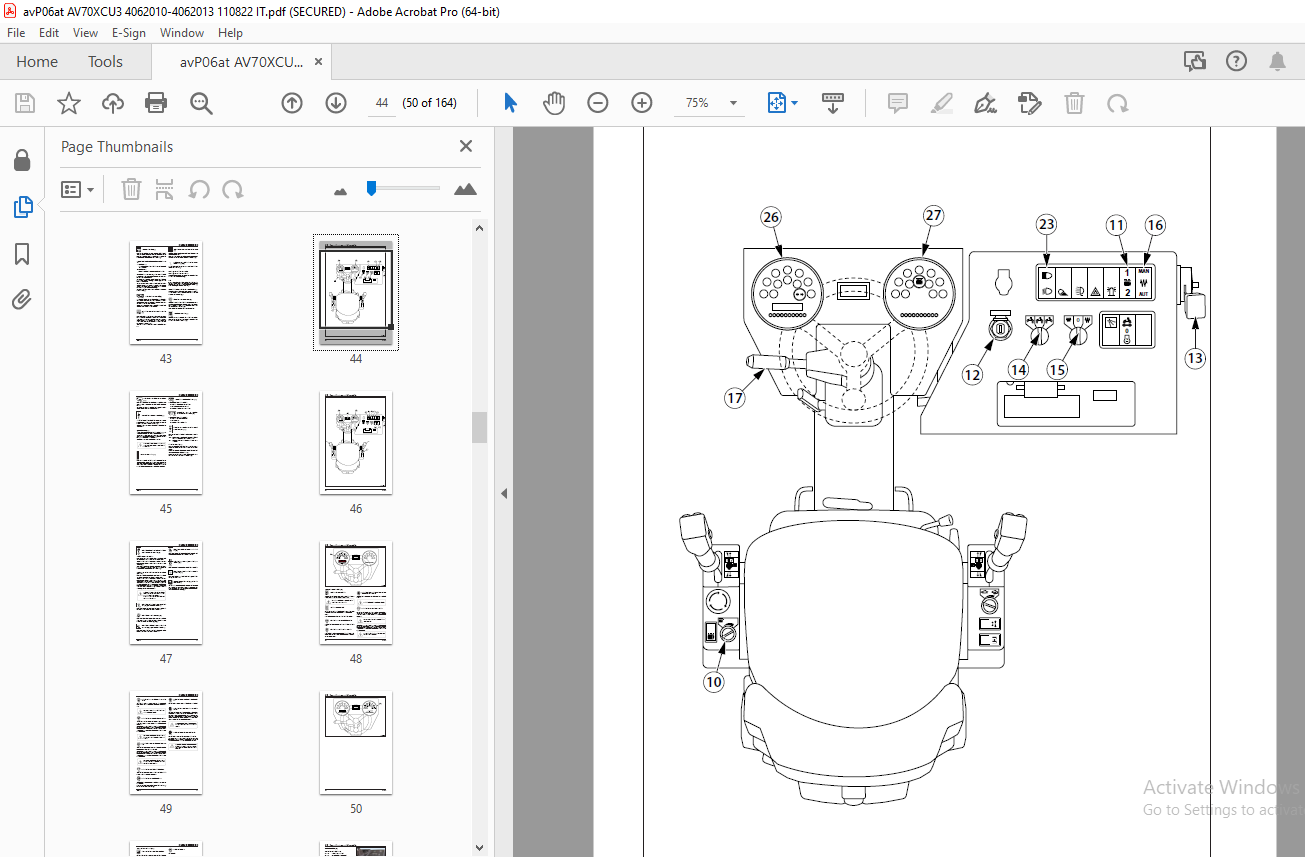Click thumbnails panel scrollbar up arrow
Screen dimensions: 1305x857
(480, 228)
